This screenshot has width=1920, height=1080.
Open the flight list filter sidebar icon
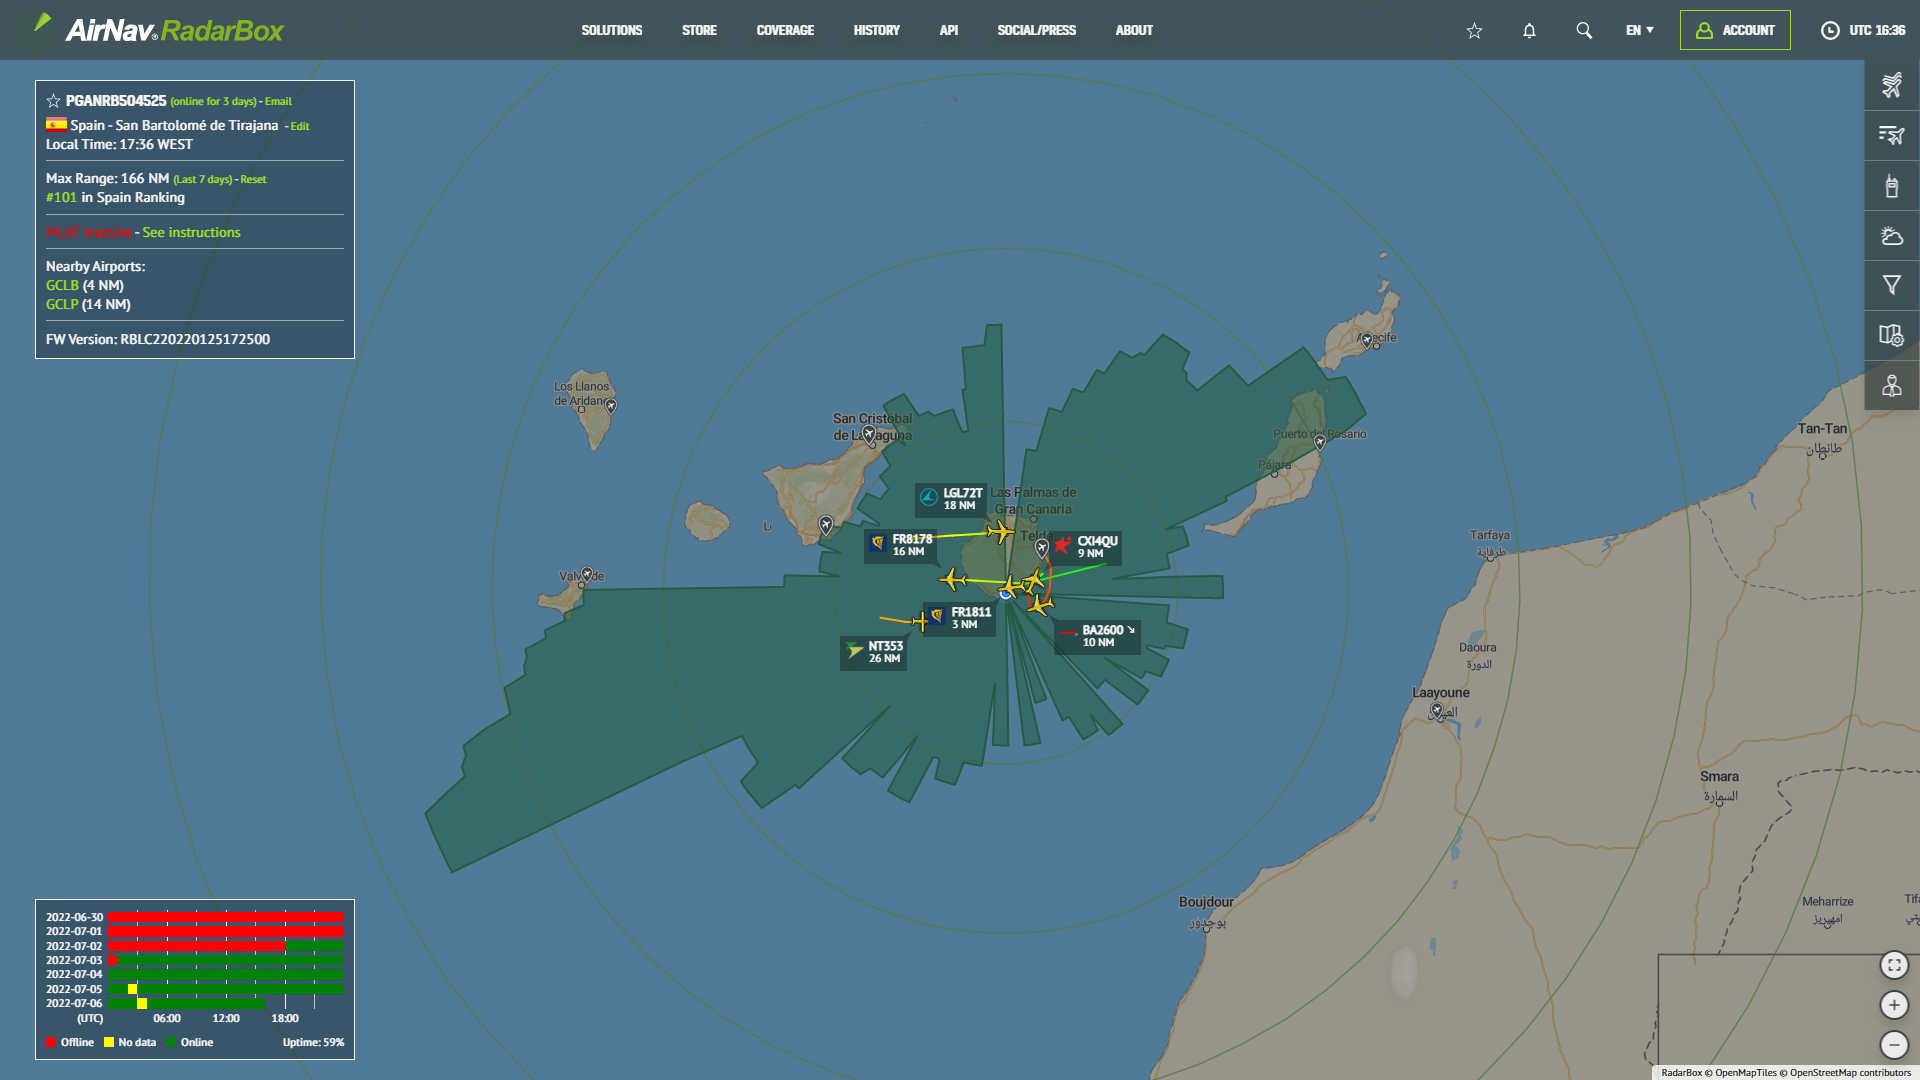click(1892, 135)
